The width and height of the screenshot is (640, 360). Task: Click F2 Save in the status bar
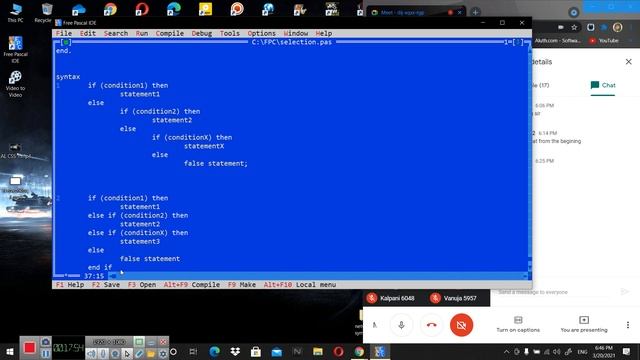(106, 285)
